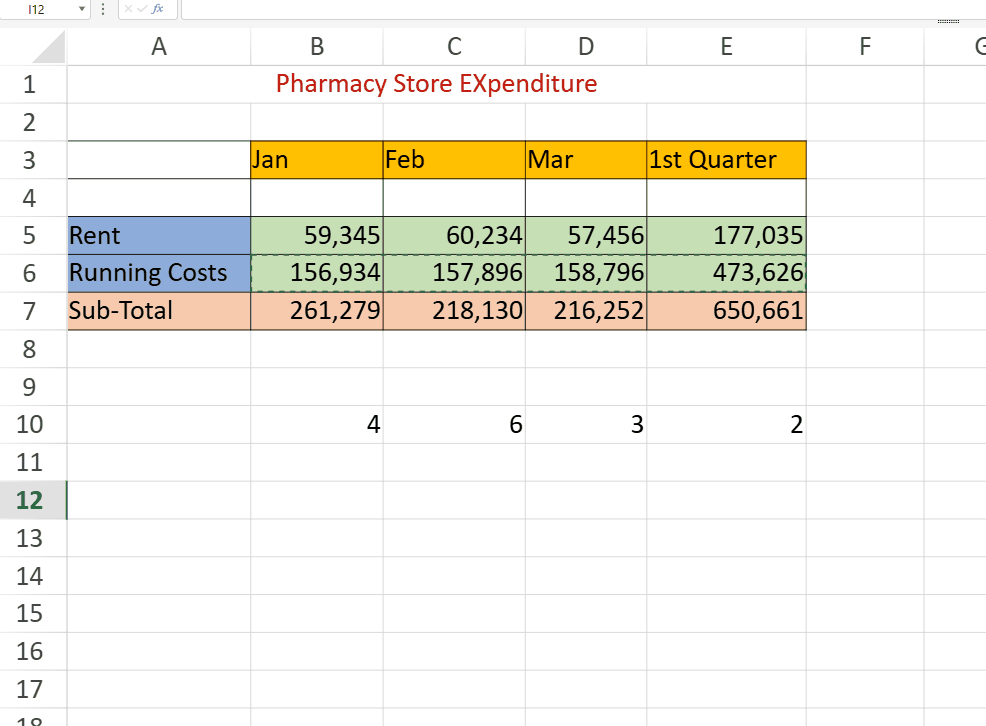This screenshot has width=986, height=726.
Task: Select the cell with 156,934
Action: pyautogui.click(x=317, y=273)
